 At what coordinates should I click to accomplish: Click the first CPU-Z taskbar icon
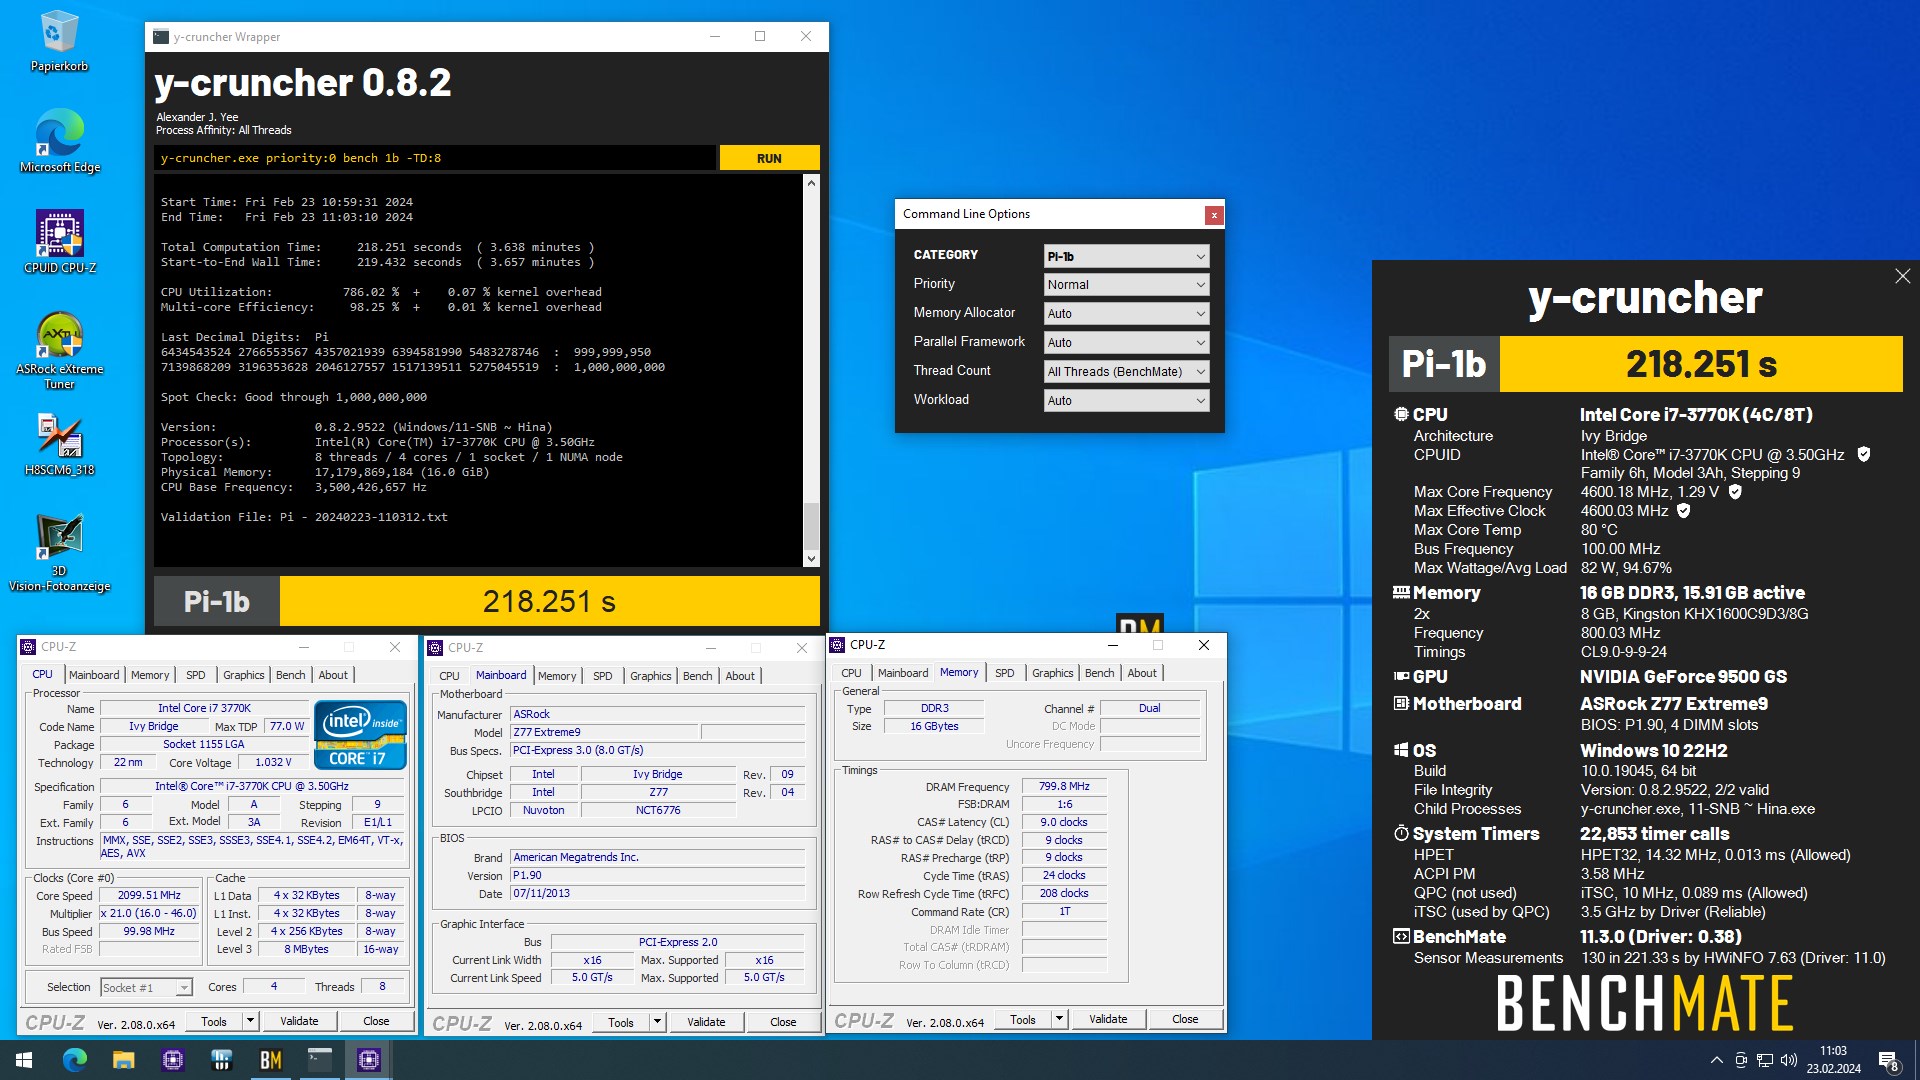tap(173, 1060)
